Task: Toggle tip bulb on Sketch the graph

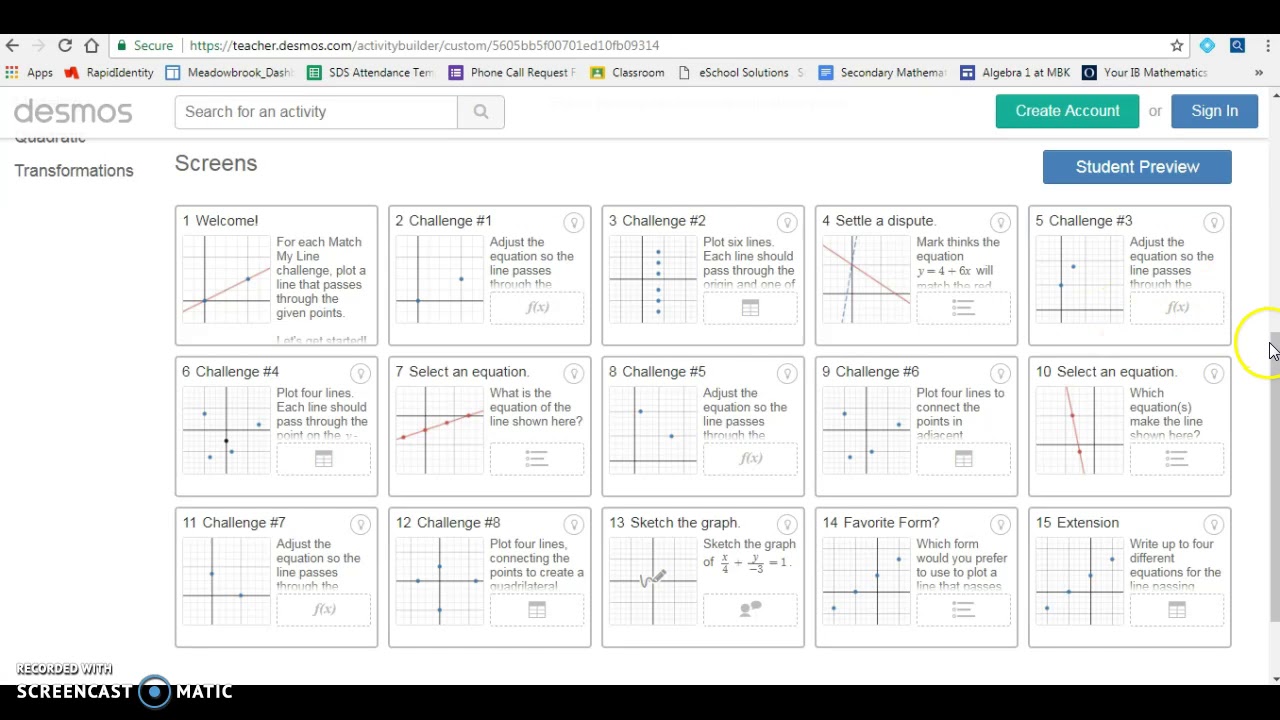Action: coord(787,524)
